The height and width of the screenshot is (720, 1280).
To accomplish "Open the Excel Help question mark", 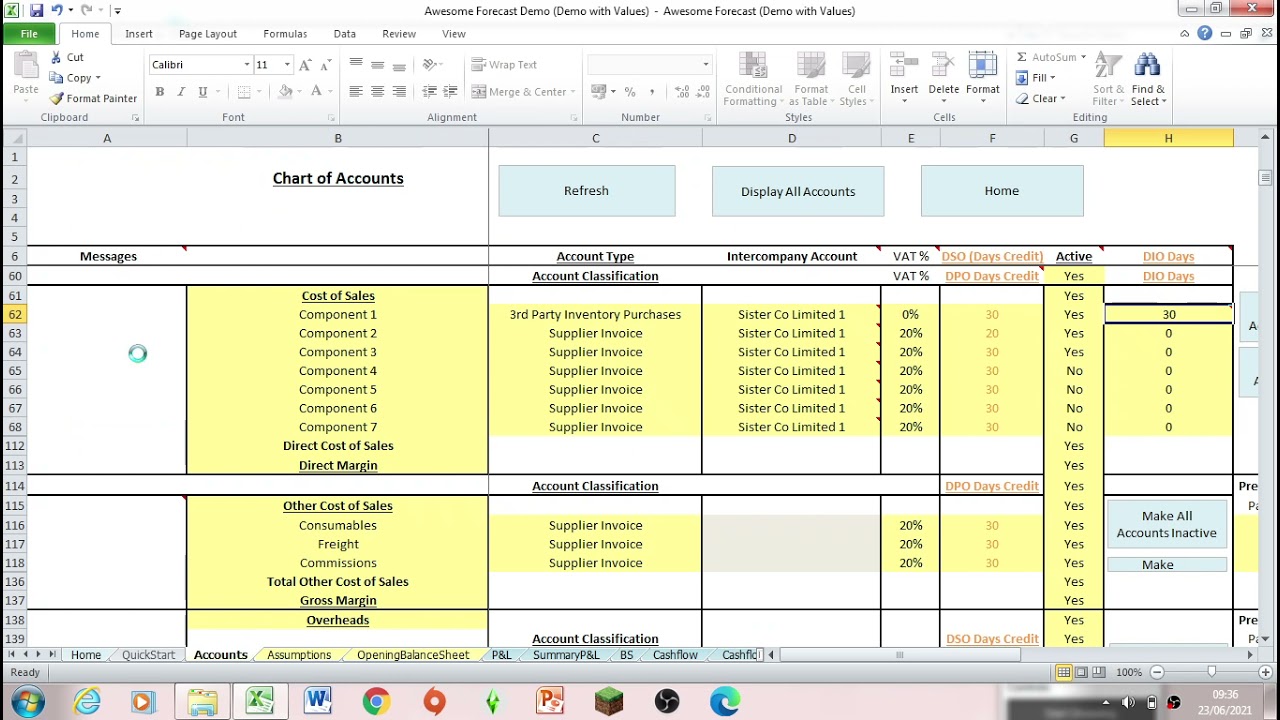I will point(1205,34).
